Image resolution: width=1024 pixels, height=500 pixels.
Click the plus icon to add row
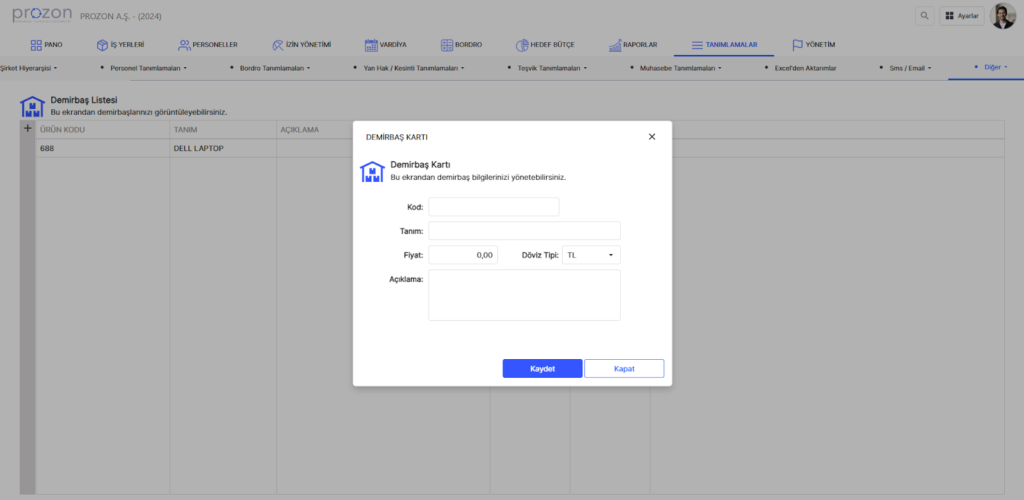27,129
